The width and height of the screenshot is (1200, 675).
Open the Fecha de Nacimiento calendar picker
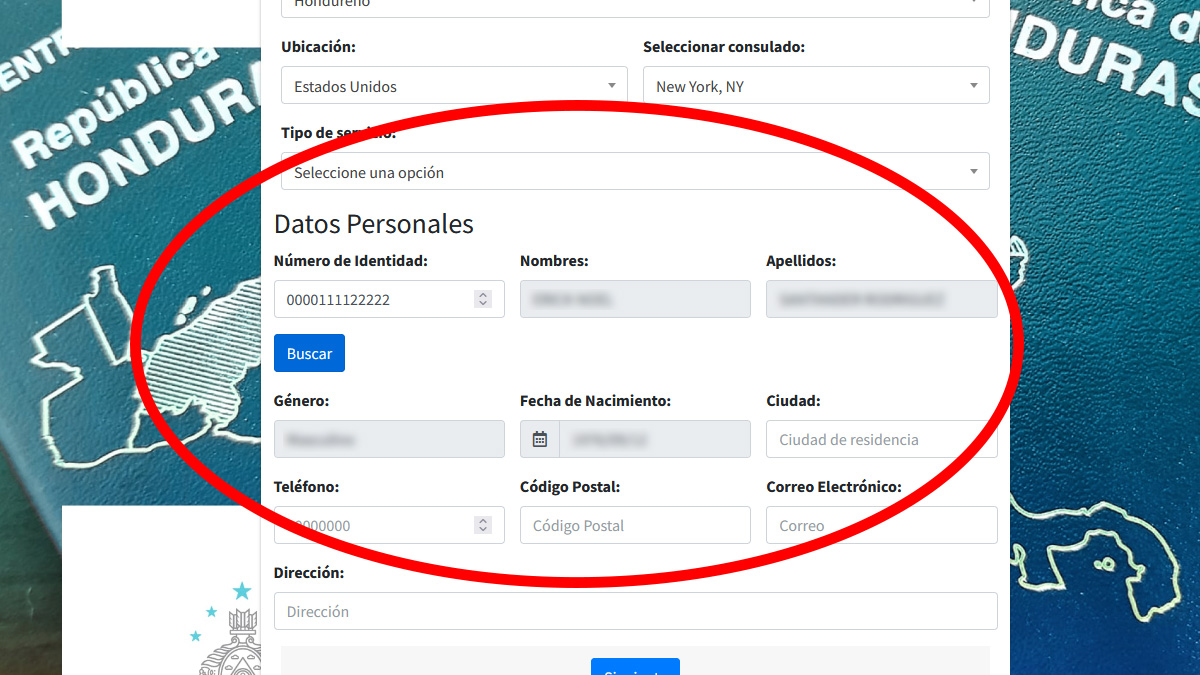tap(539, 439)
